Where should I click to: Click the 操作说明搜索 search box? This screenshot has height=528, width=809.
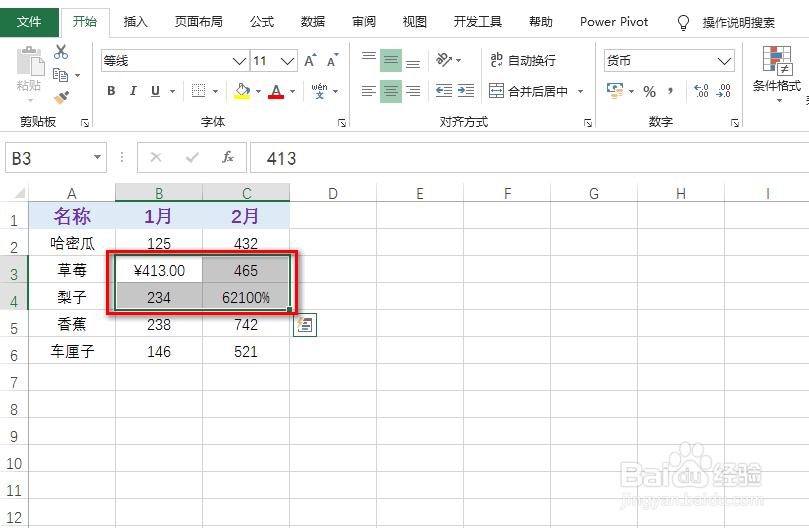[738, 22]
